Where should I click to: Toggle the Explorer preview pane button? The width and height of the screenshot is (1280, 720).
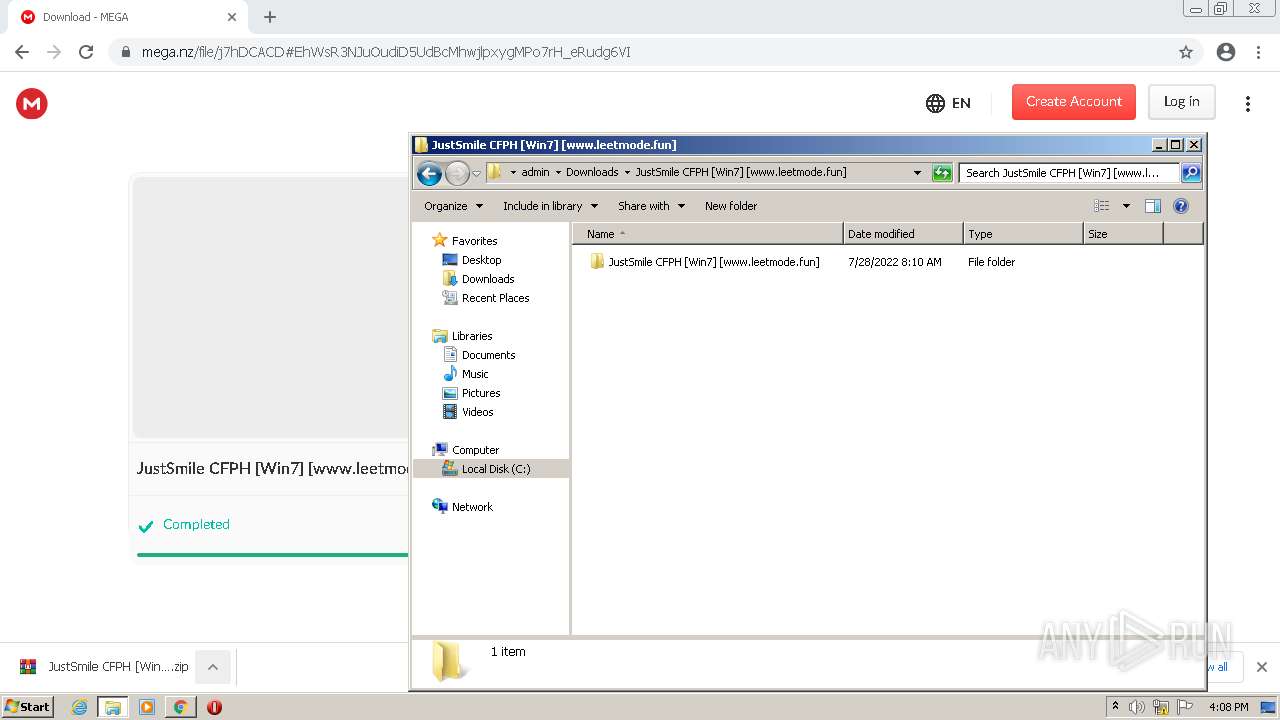point(1152,206)
